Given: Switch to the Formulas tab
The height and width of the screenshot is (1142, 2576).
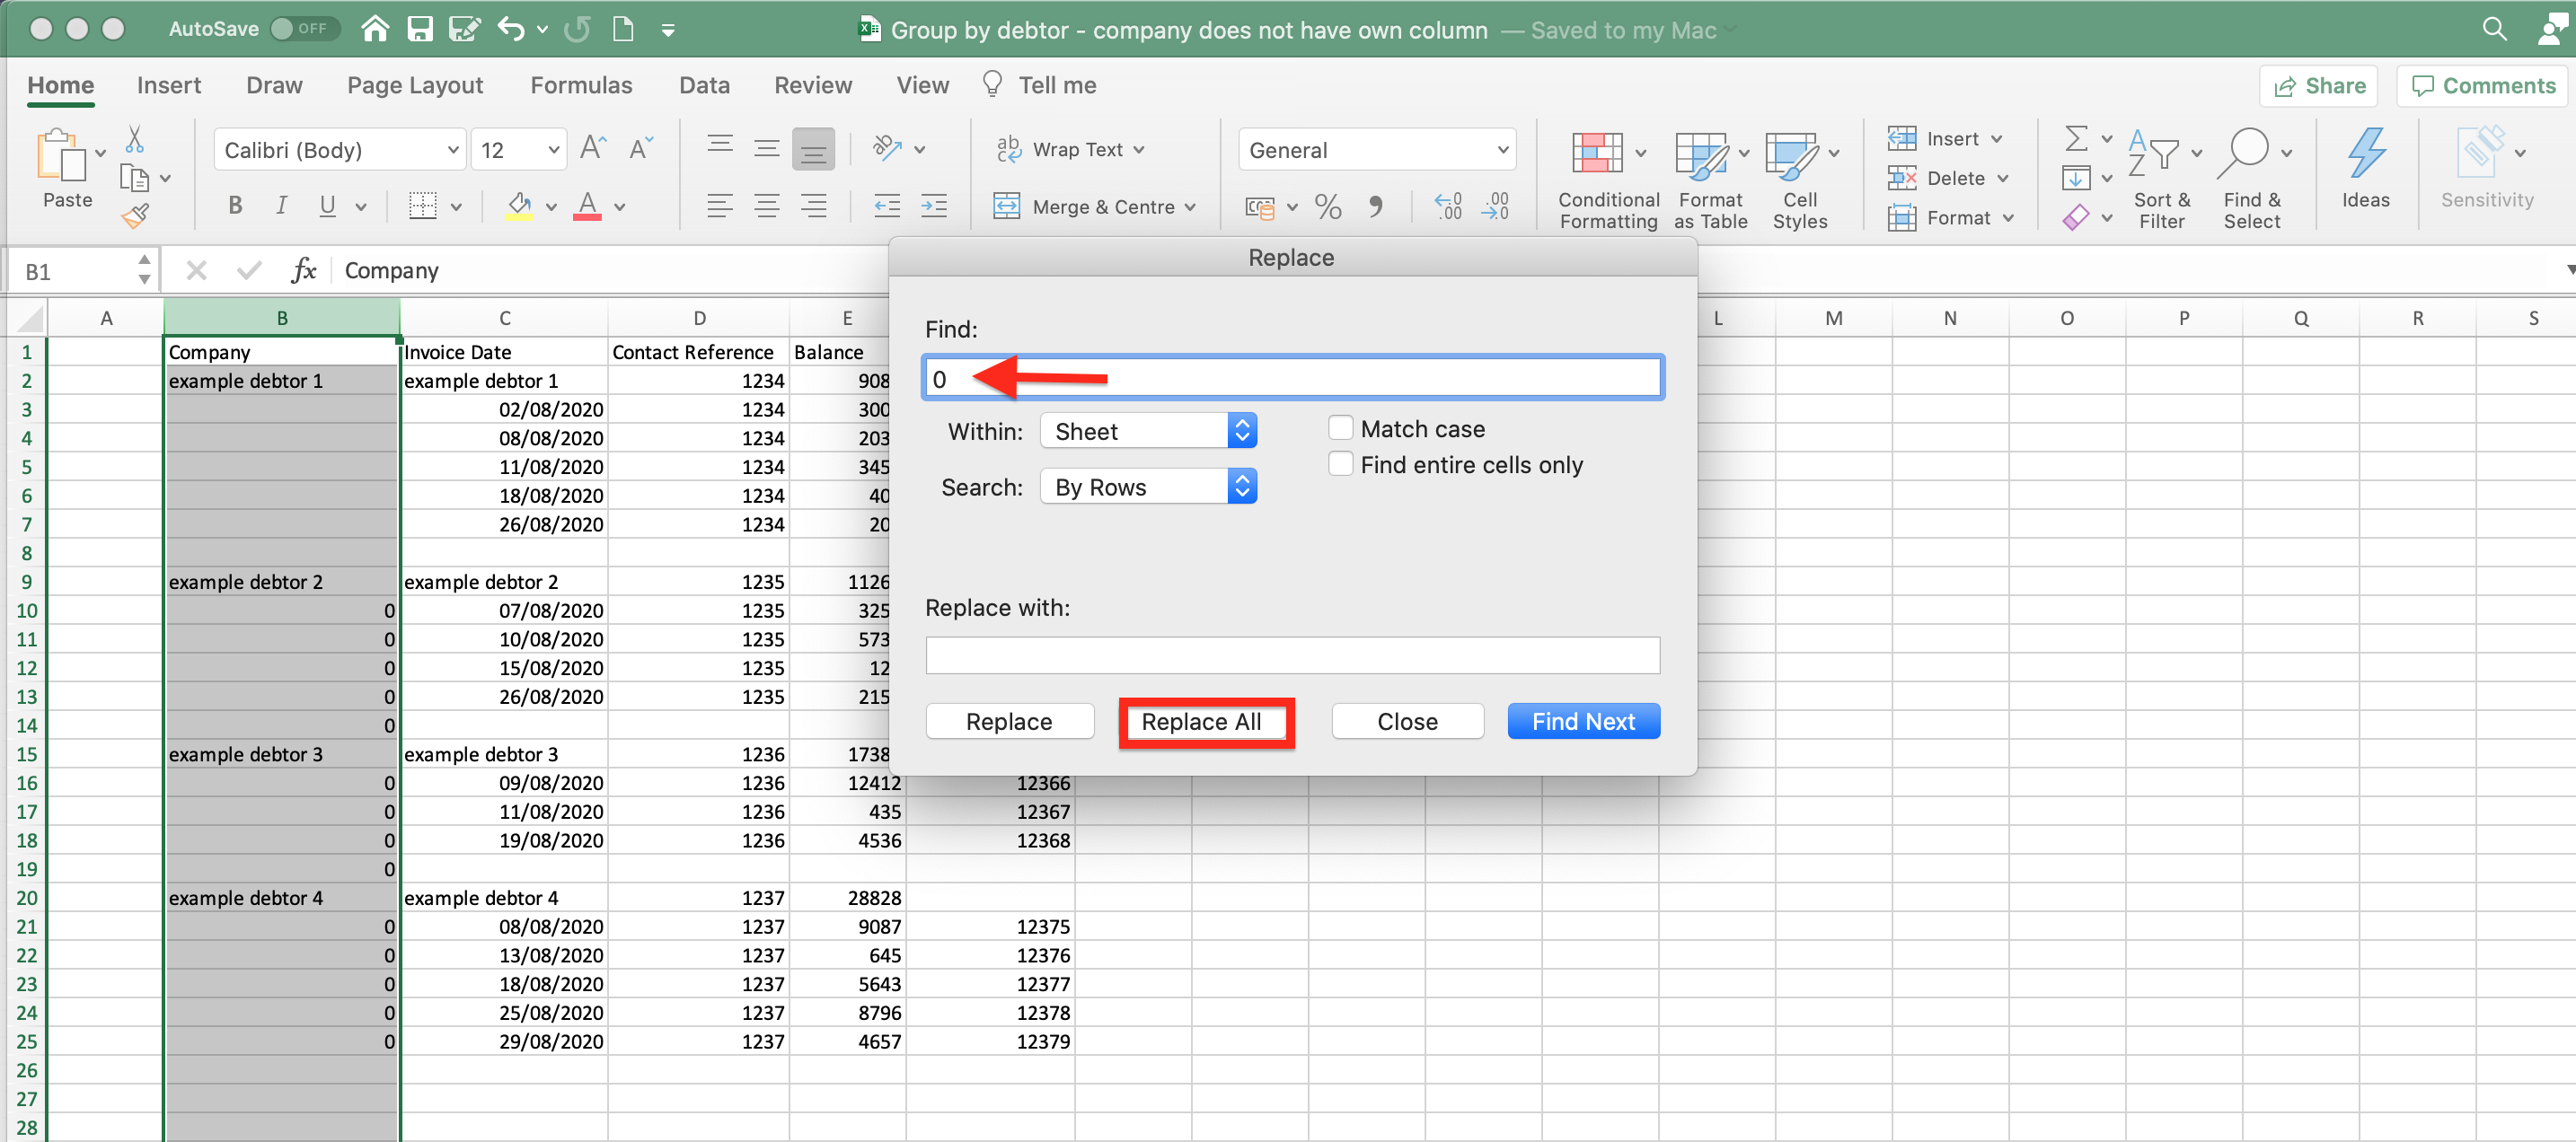Looking at the screenshot, I should click(x=581, y=85).
